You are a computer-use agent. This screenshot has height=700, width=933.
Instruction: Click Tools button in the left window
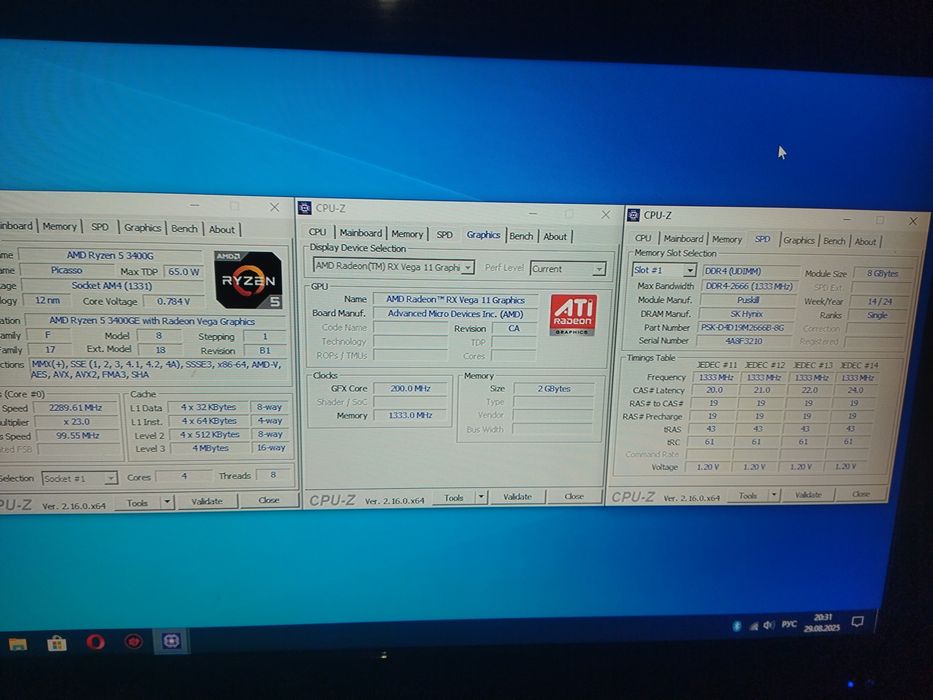coord(137,502)
